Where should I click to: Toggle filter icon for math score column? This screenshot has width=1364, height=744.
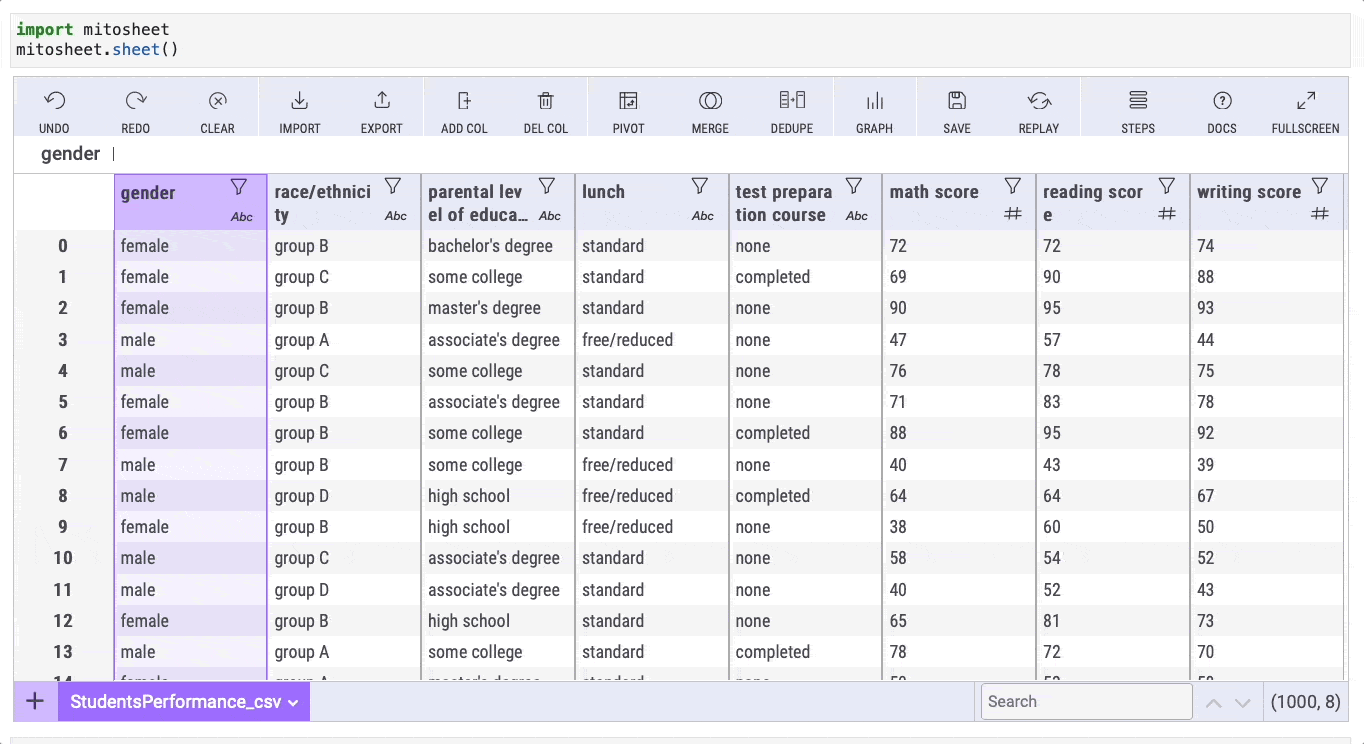[x=1012, y=187]
